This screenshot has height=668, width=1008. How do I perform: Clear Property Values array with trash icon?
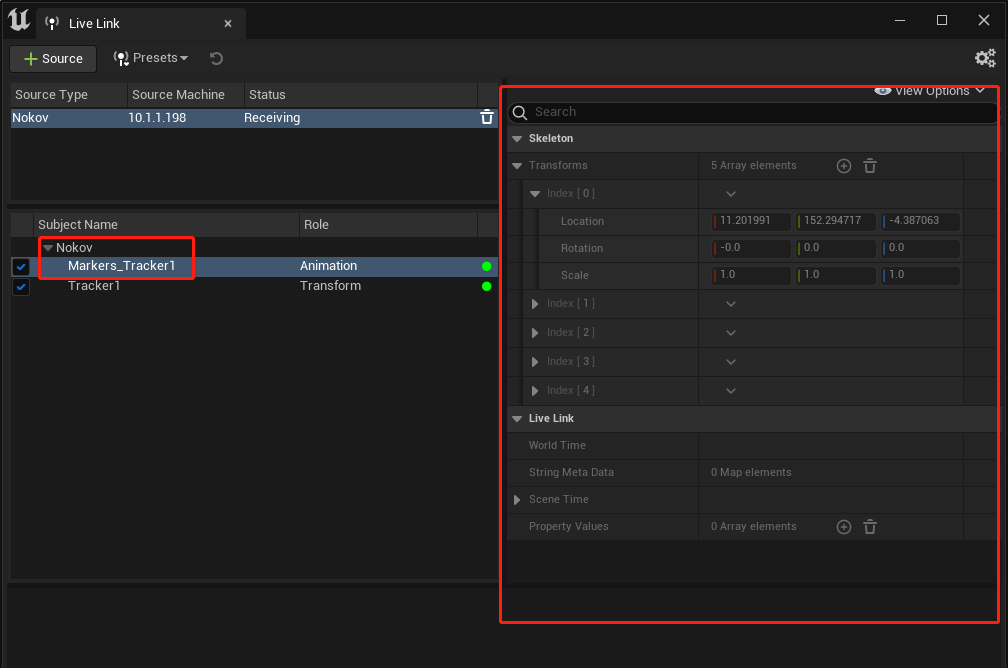click(x=870, y=527)
